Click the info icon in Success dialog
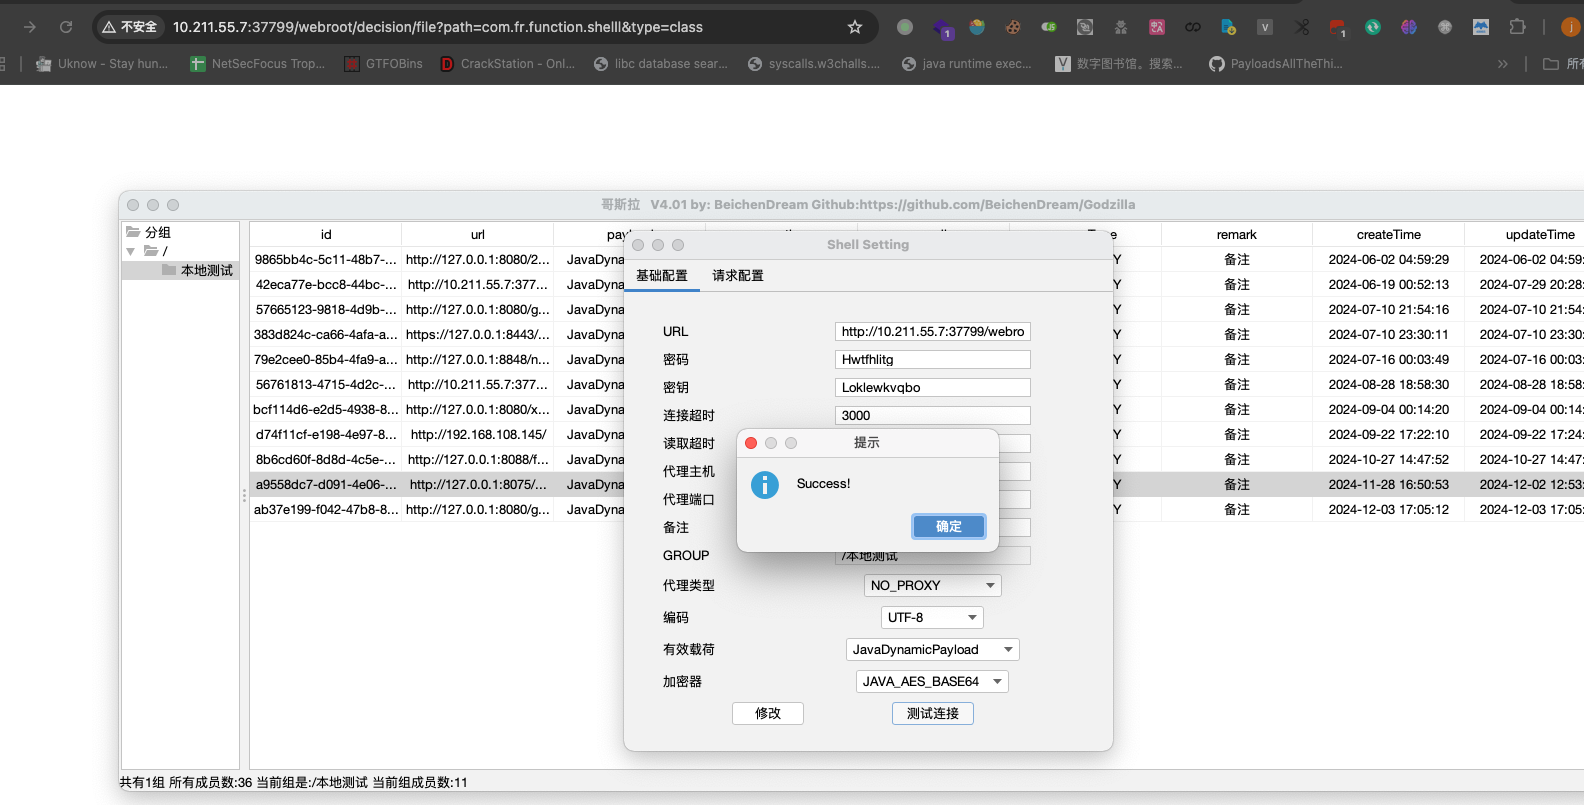1584x805 pixels. [765, 485]
